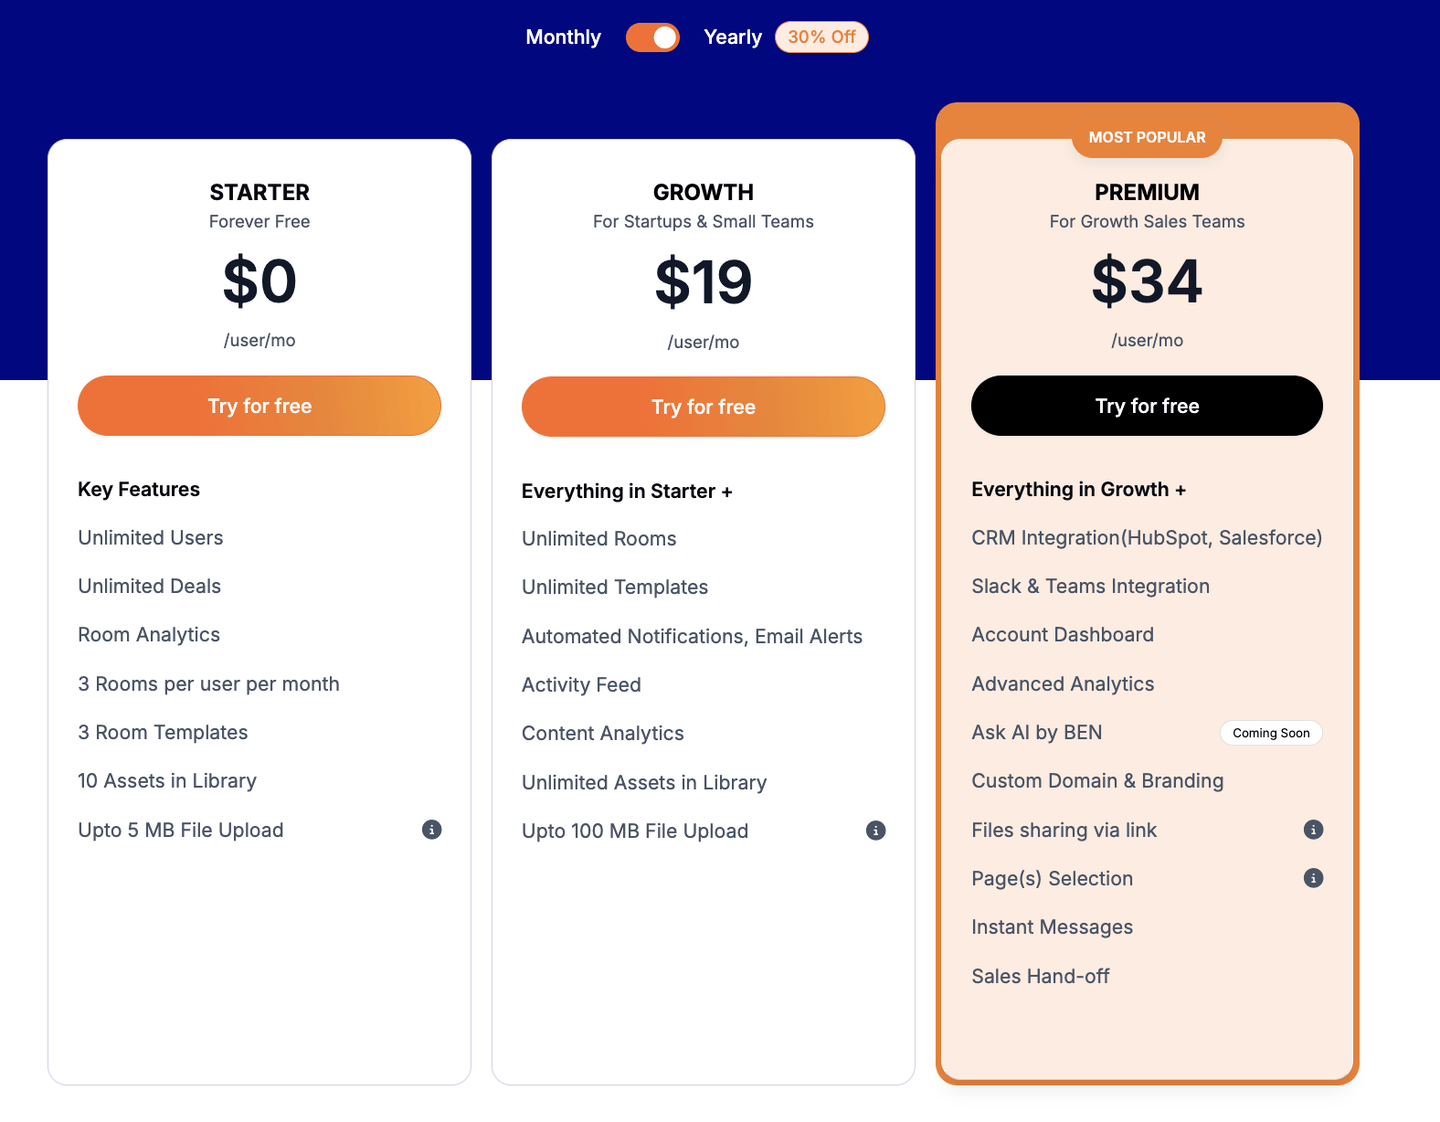Toggle the Monthly/Yearly billing switch
Screen dimensions: 1440x1122
click(653, 37)
